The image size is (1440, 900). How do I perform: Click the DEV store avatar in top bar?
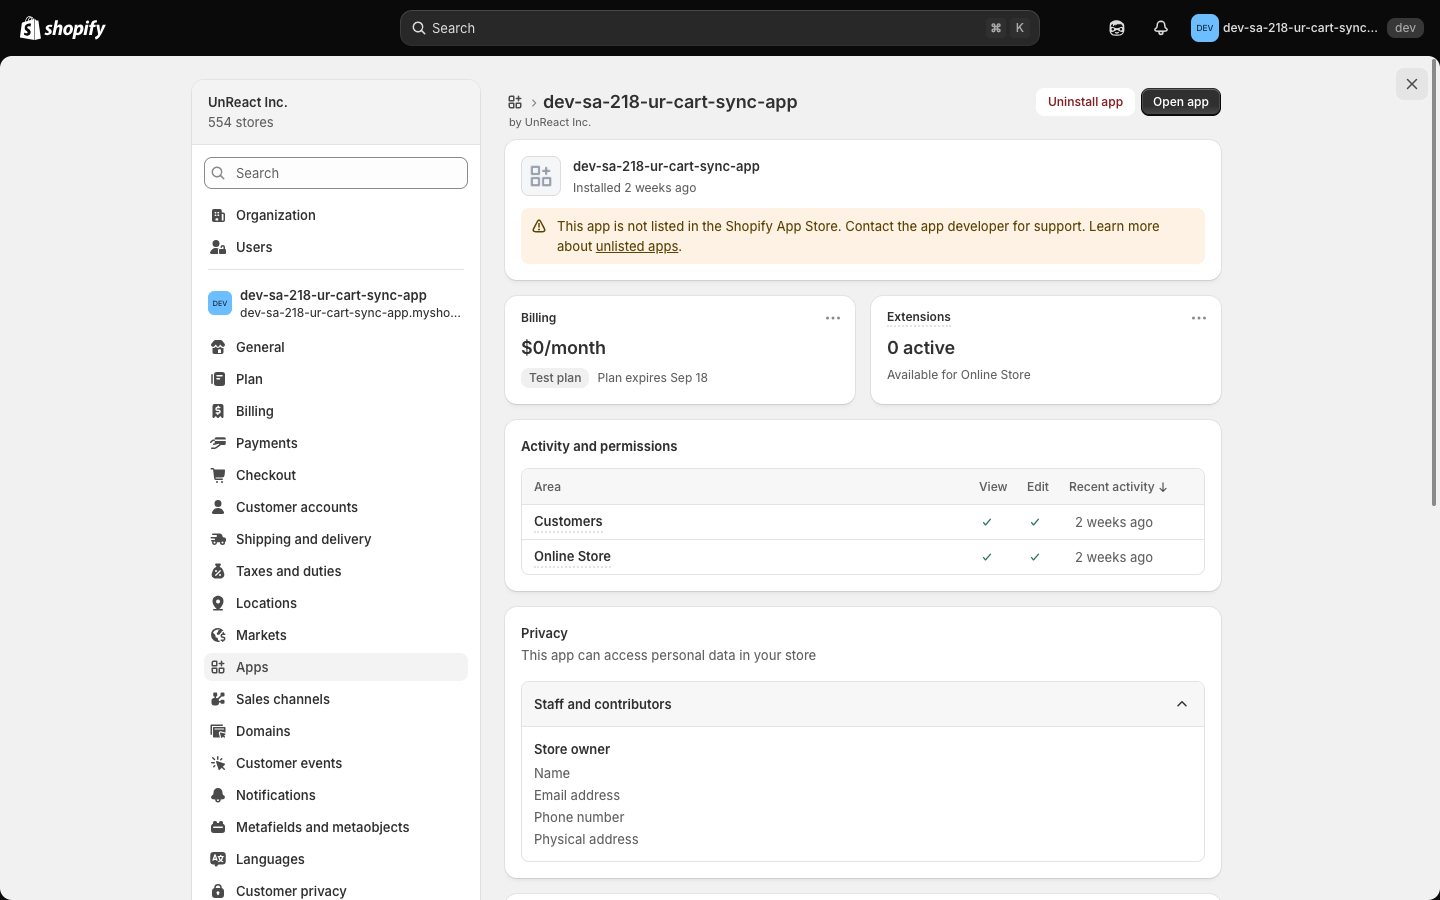(x=1205, y=28)
